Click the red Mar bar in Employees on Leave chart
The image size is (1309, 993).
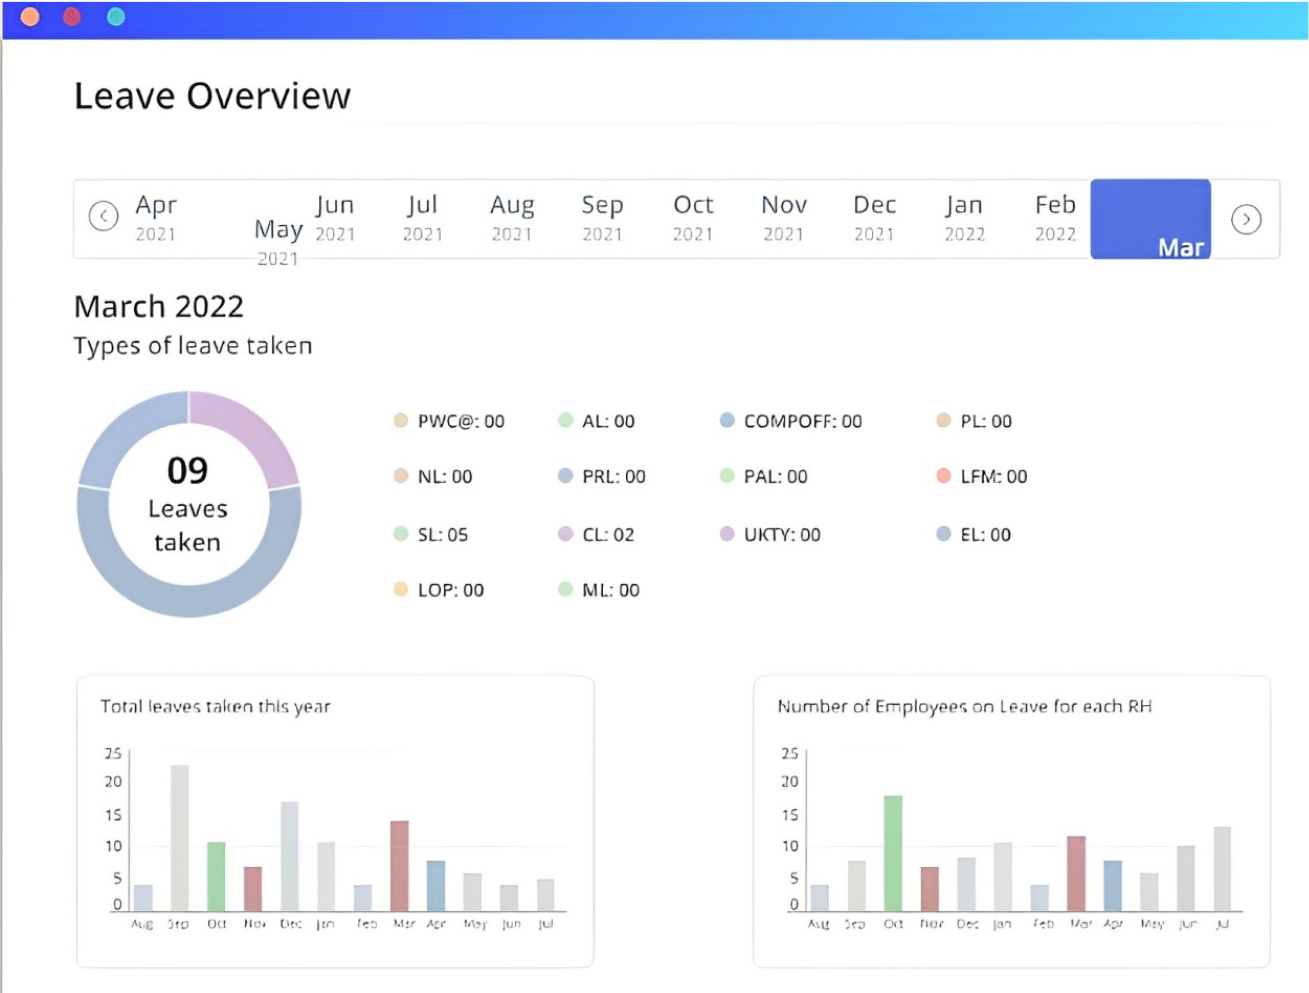pos(1076,873)
